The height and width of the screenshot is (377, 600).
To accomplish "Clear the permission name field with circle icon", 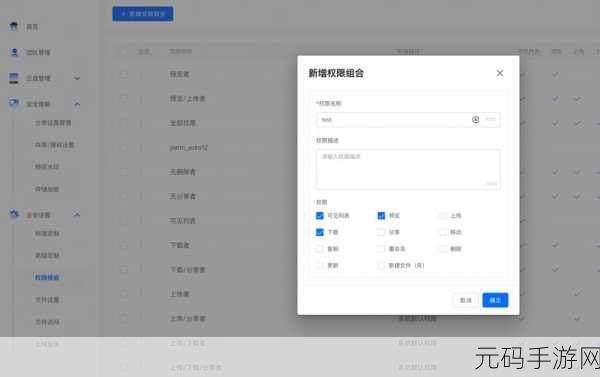I will tap(476, 120).
